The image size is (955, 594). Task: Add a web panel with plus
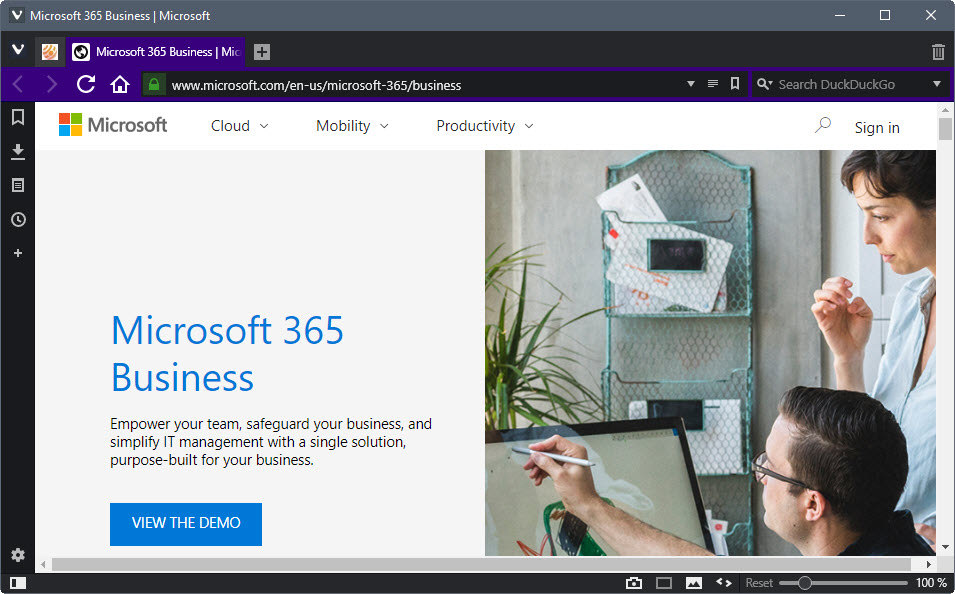tap(18, 253)
